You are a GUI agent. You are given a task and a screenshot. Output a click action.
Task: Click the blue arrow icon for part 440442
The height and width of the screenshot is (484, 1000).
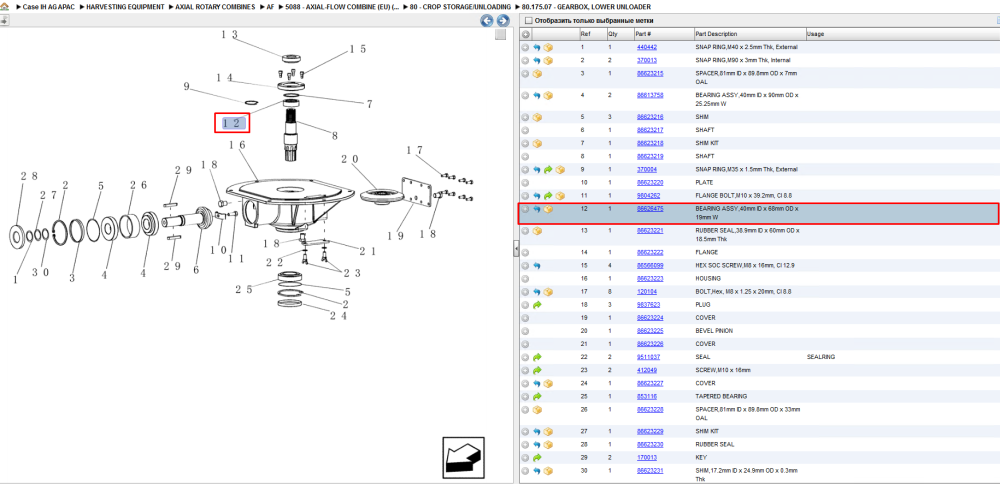pyautogui.click(x=537, y=48)
